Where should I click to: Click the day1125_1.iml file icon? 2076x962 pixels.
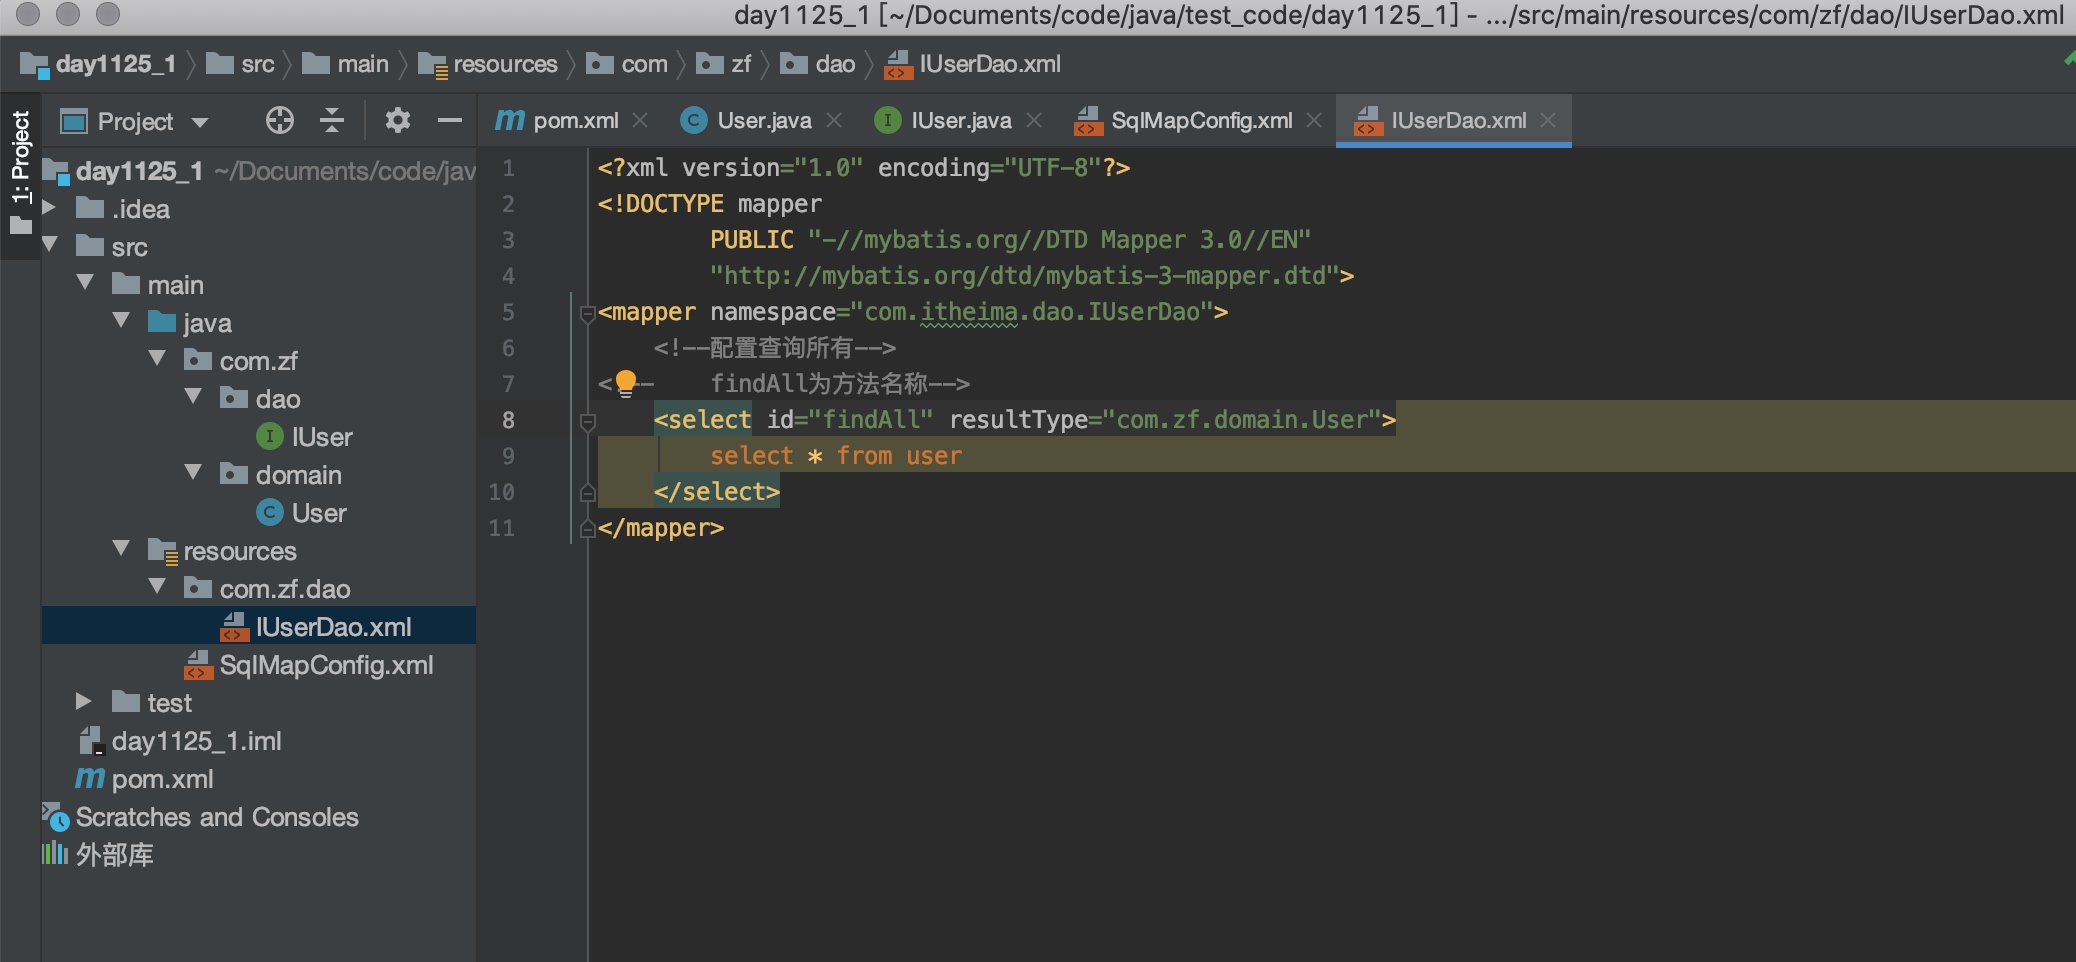[91, 741]
